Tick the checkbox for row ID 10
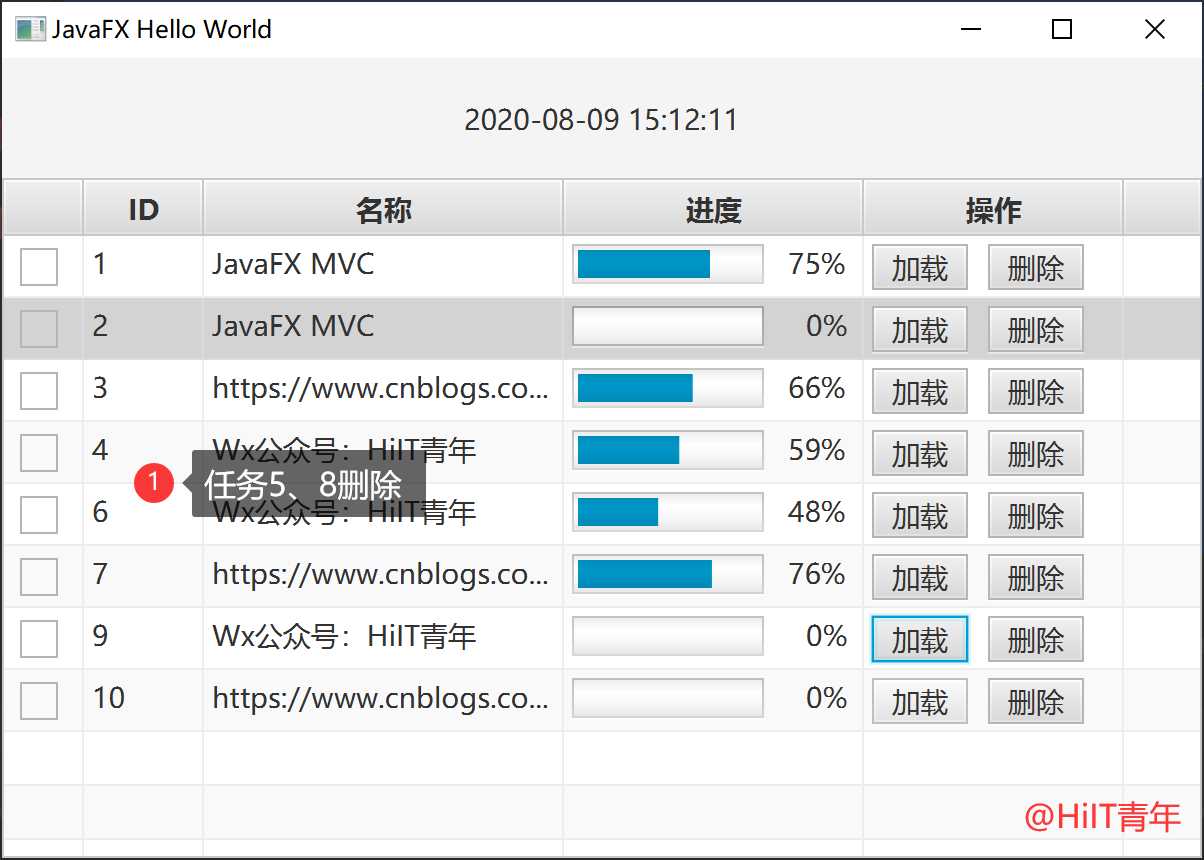 (x=39, y=701)
